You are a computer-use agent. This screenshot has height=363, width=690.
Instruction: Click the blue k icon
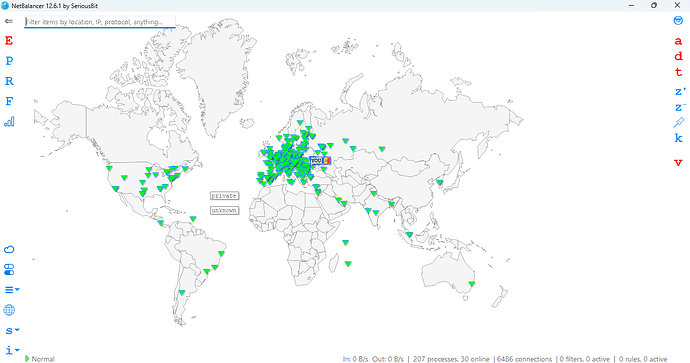click(678, 138)
